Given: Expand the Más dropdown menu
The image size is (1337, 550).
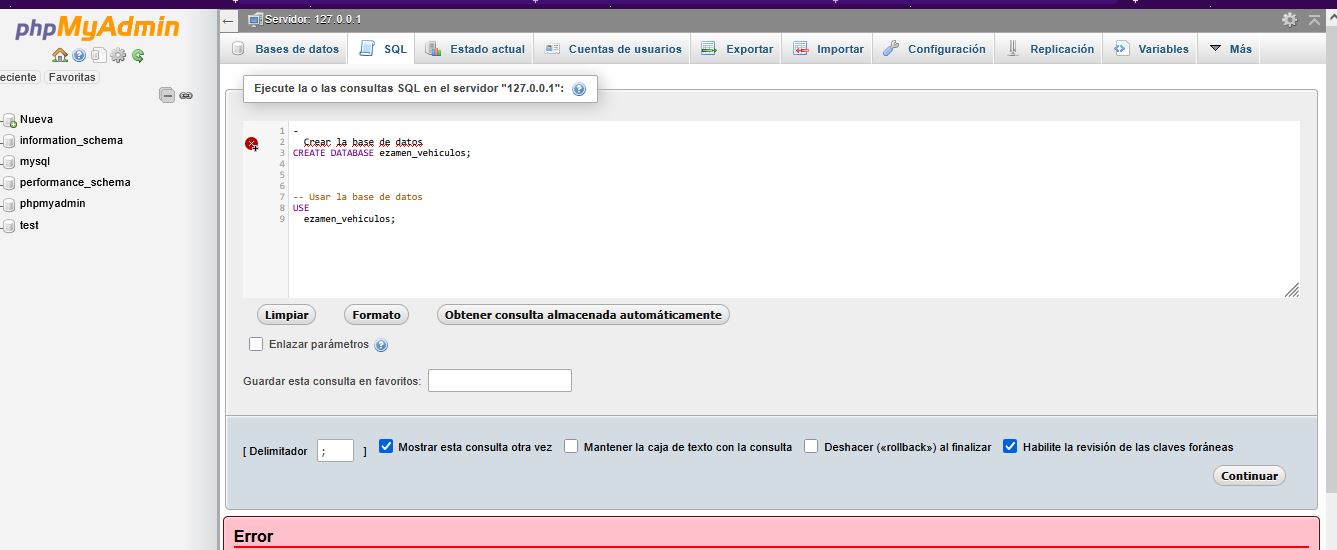Looking at the screenshot, I should point(1230,49).
